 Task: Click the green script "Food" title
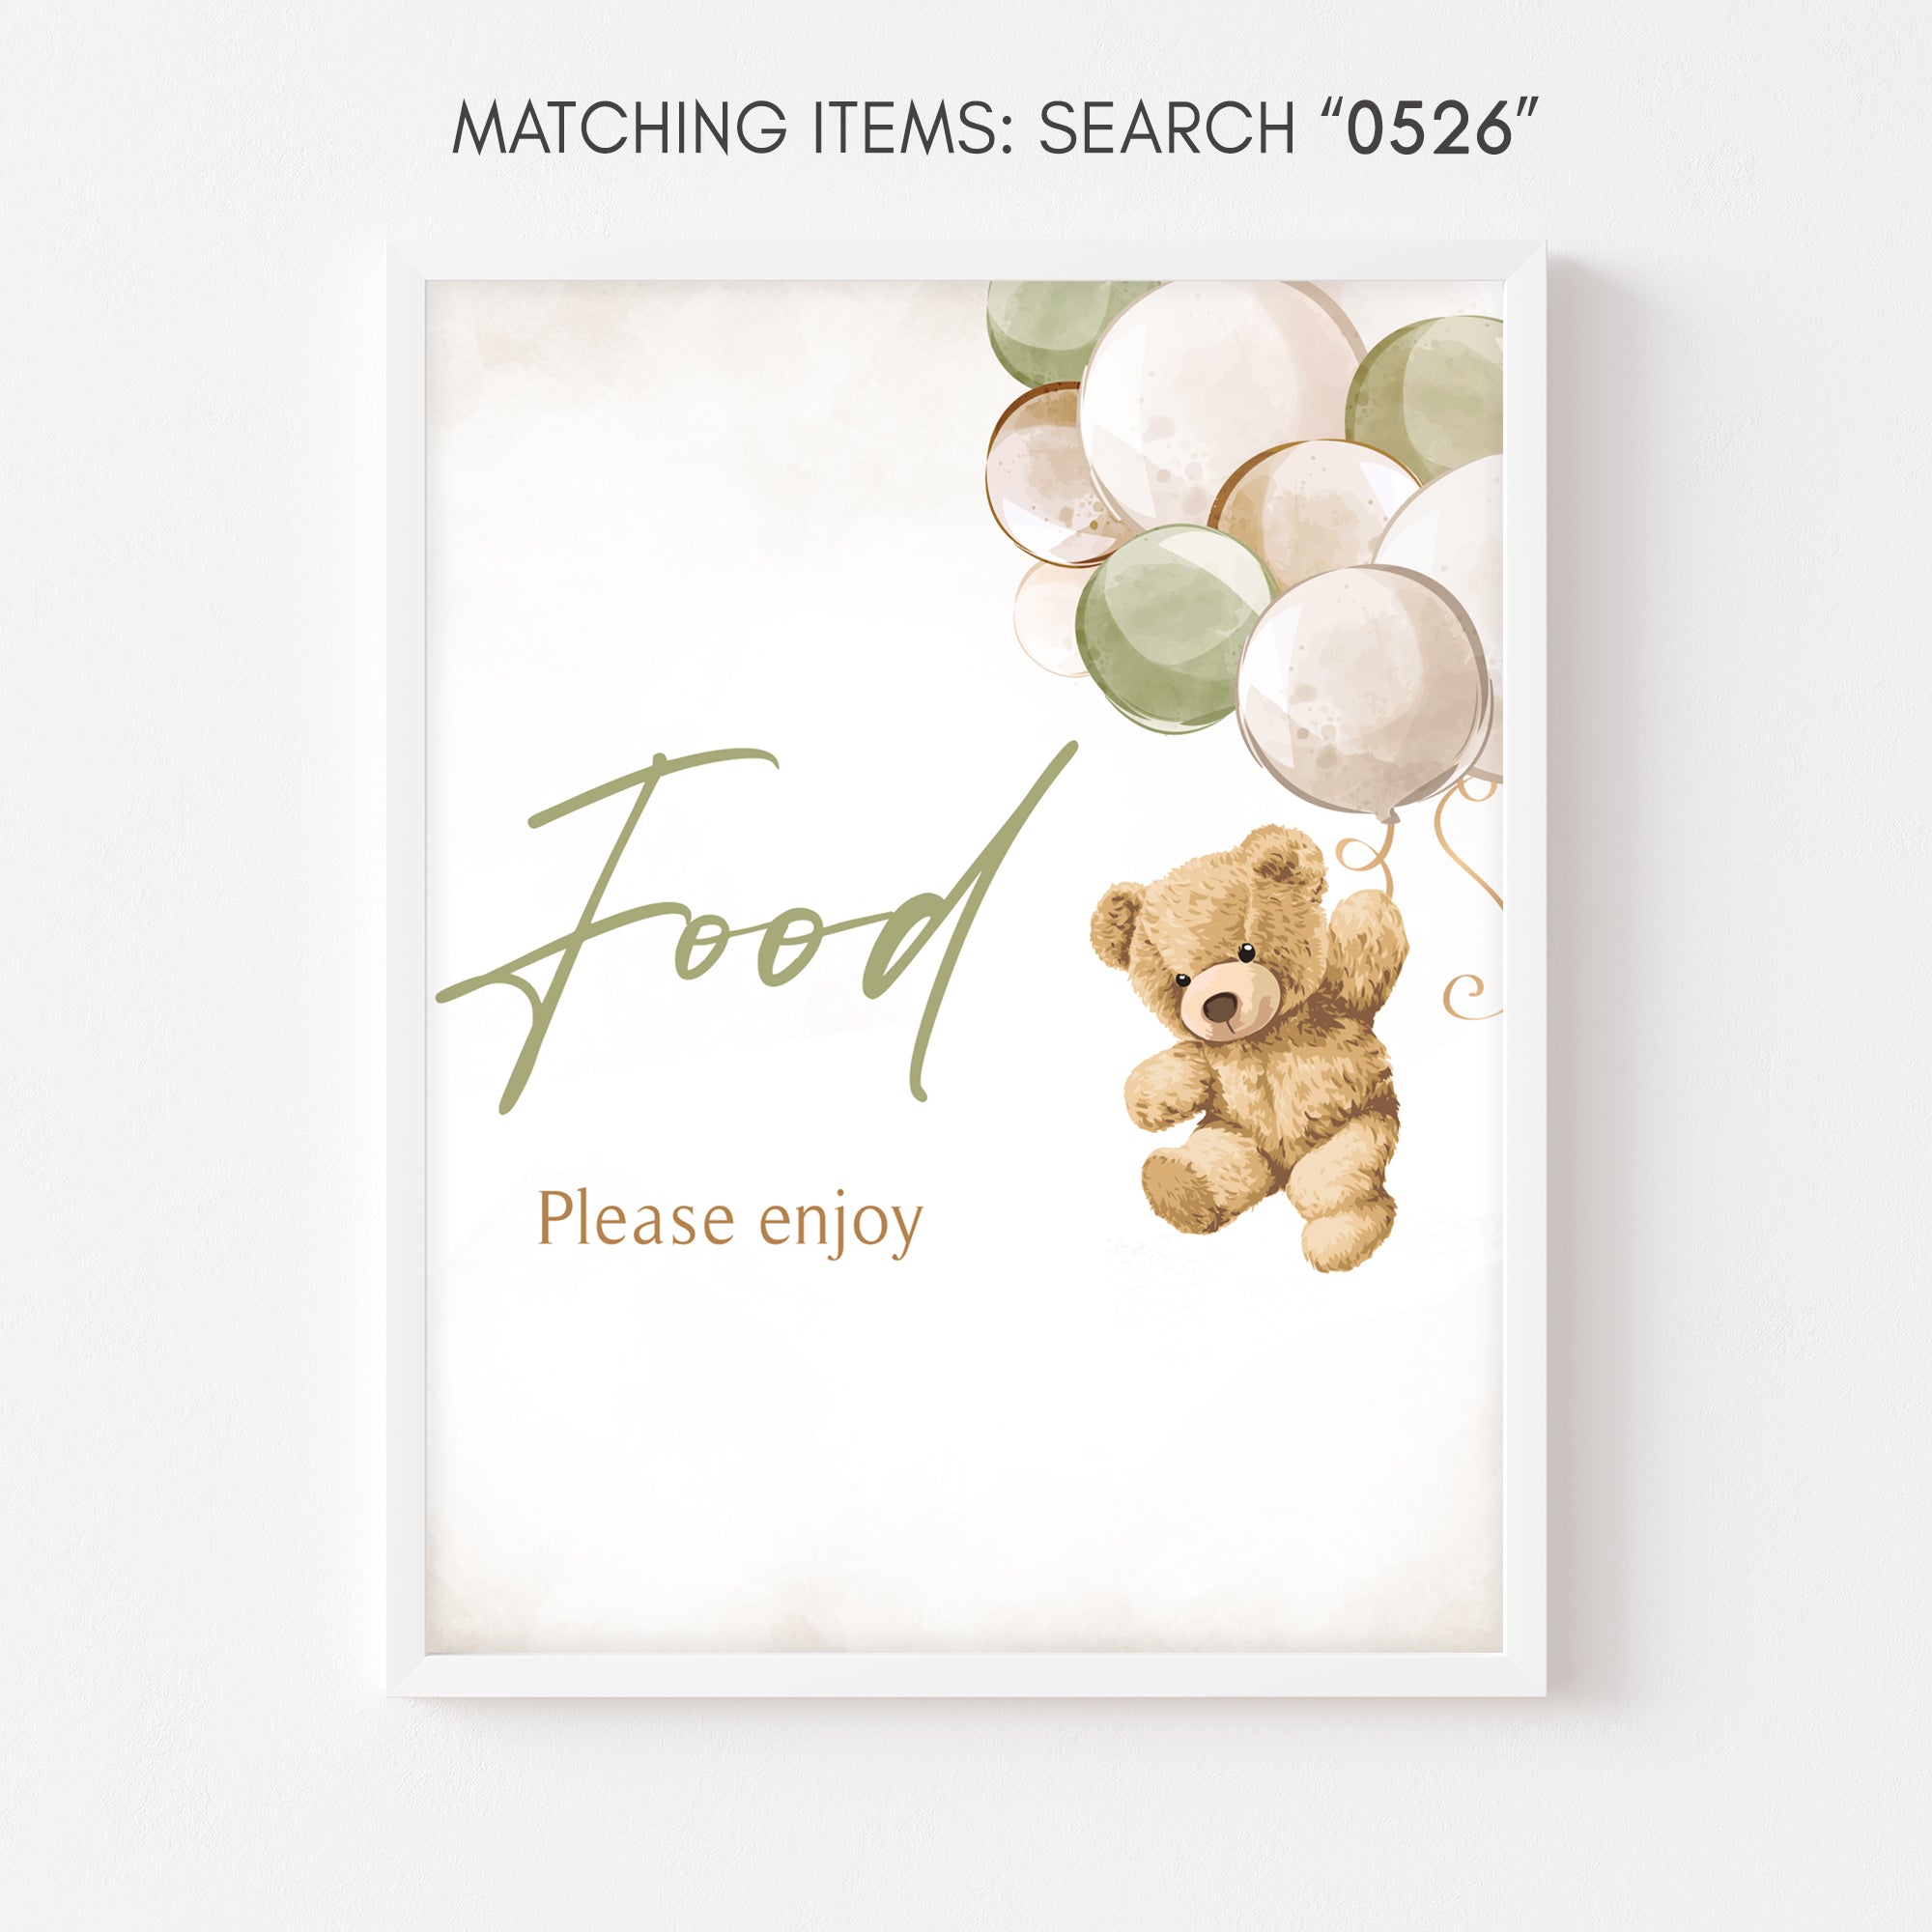coord(757,924)
